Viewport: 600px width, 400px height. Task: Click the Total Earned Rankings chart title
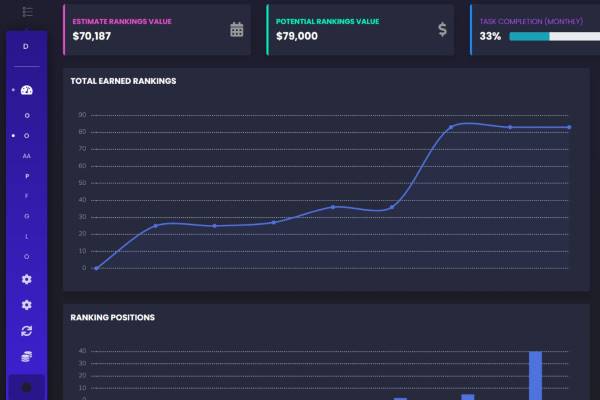click(123, 81)
